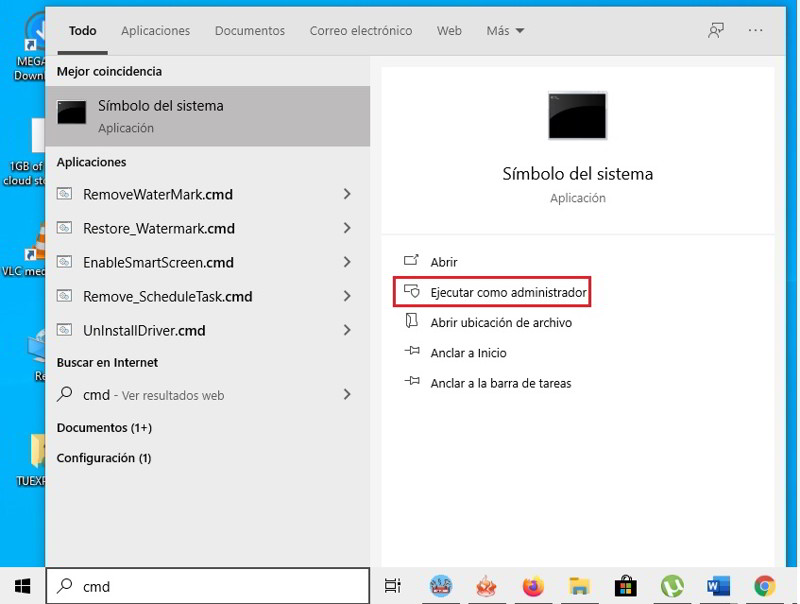Click Abrir ubicación de archivo
Image resolution: width=800 pixels, height=604 pixels.
(500, 323)
